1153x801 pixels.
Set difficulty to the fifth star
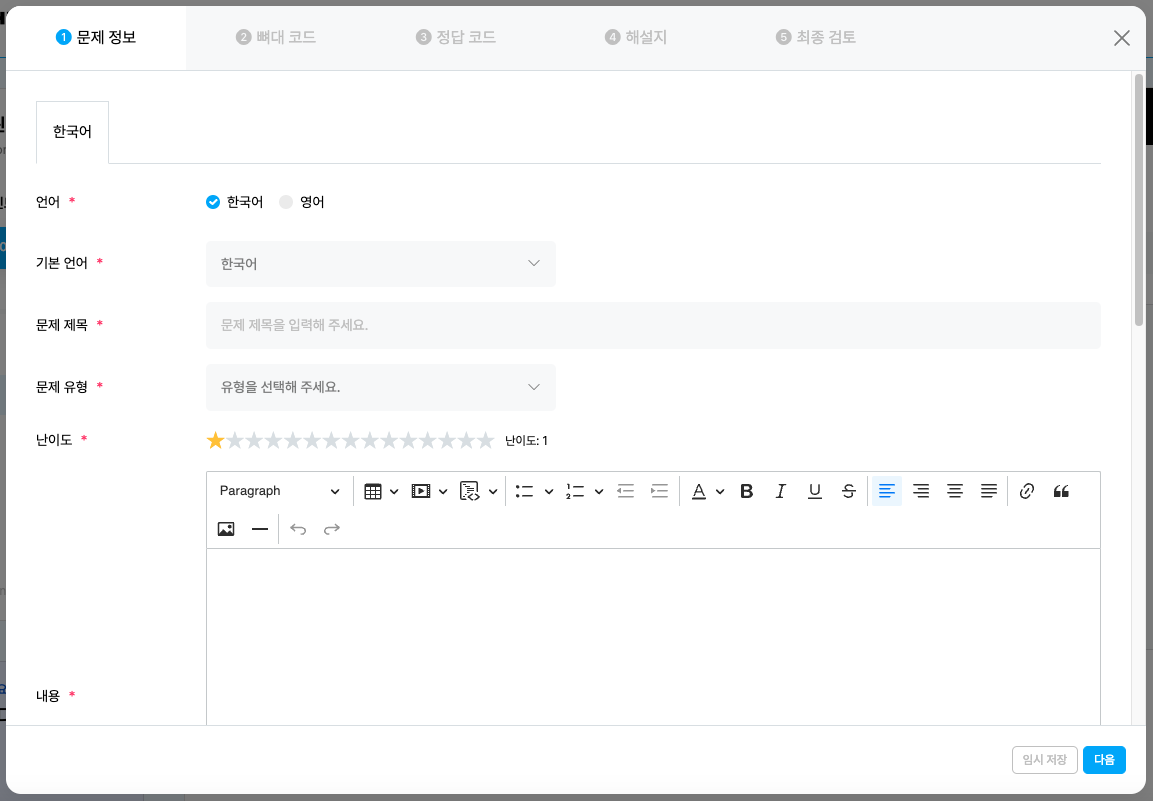coord(293,441)
